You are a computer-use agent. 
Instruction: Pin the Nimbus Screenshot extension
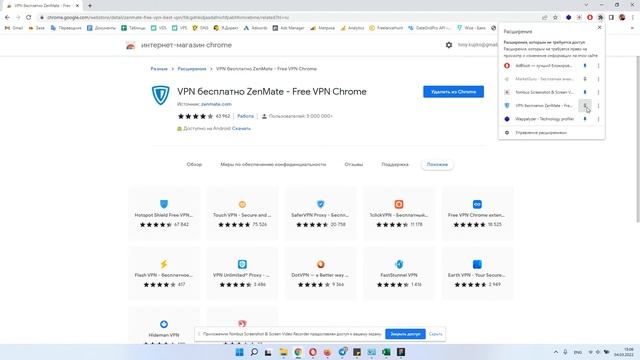coord(585,92)
